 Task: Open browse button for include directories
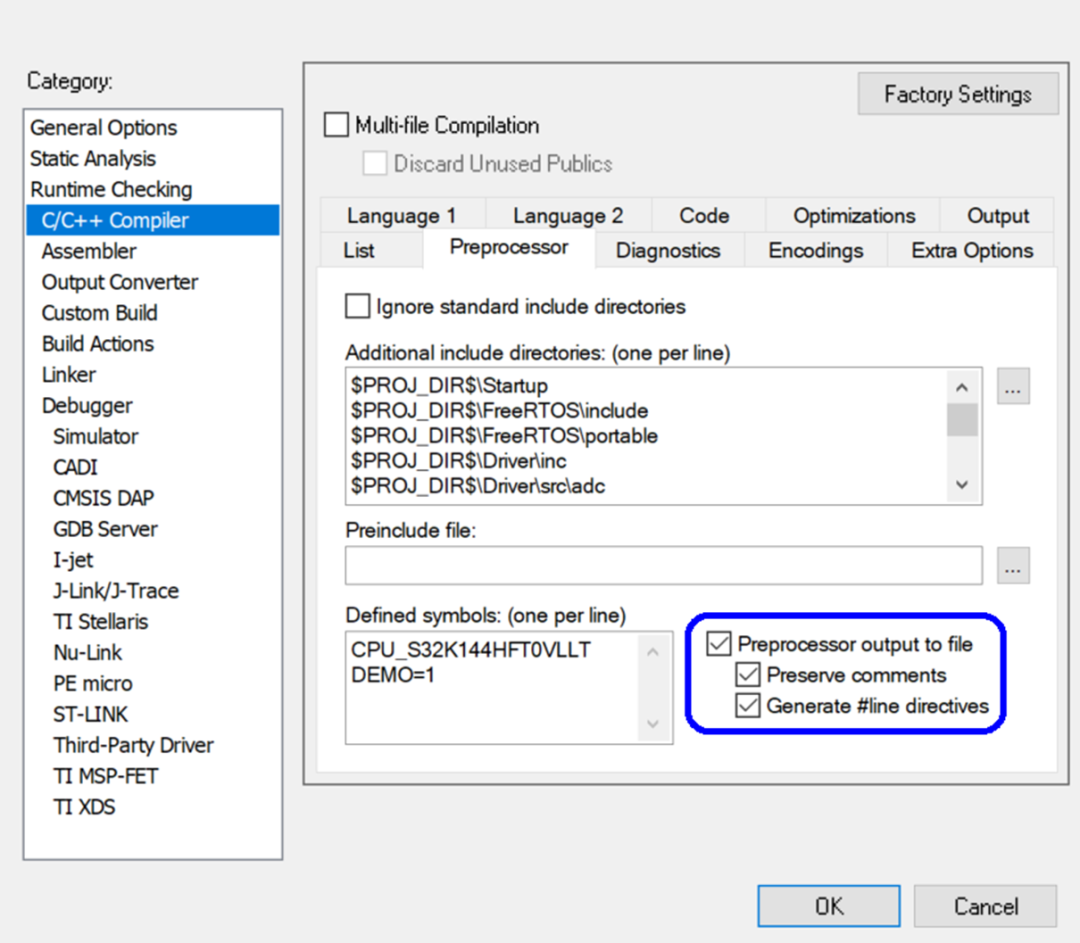(1013, 386)
